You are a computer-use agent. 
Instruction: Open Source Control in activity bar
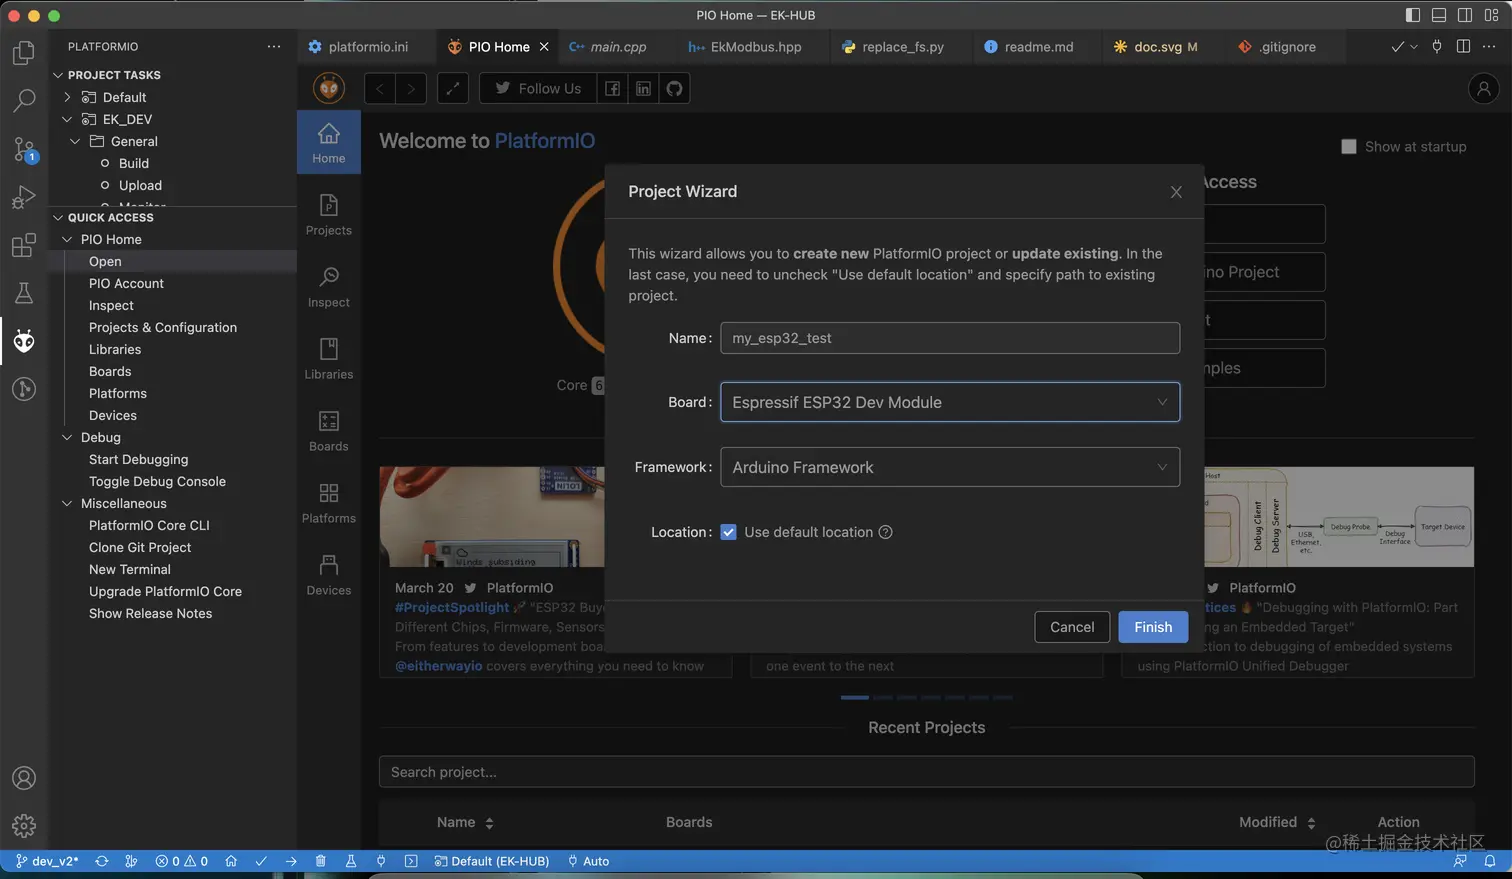24,149
